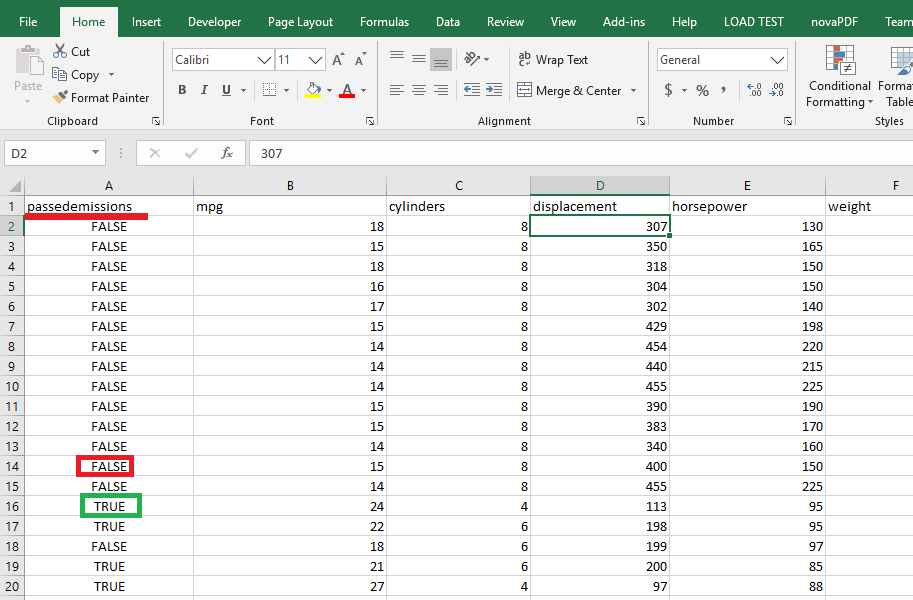
Task: Toggle Italic formatting
Action: [205, 91]
